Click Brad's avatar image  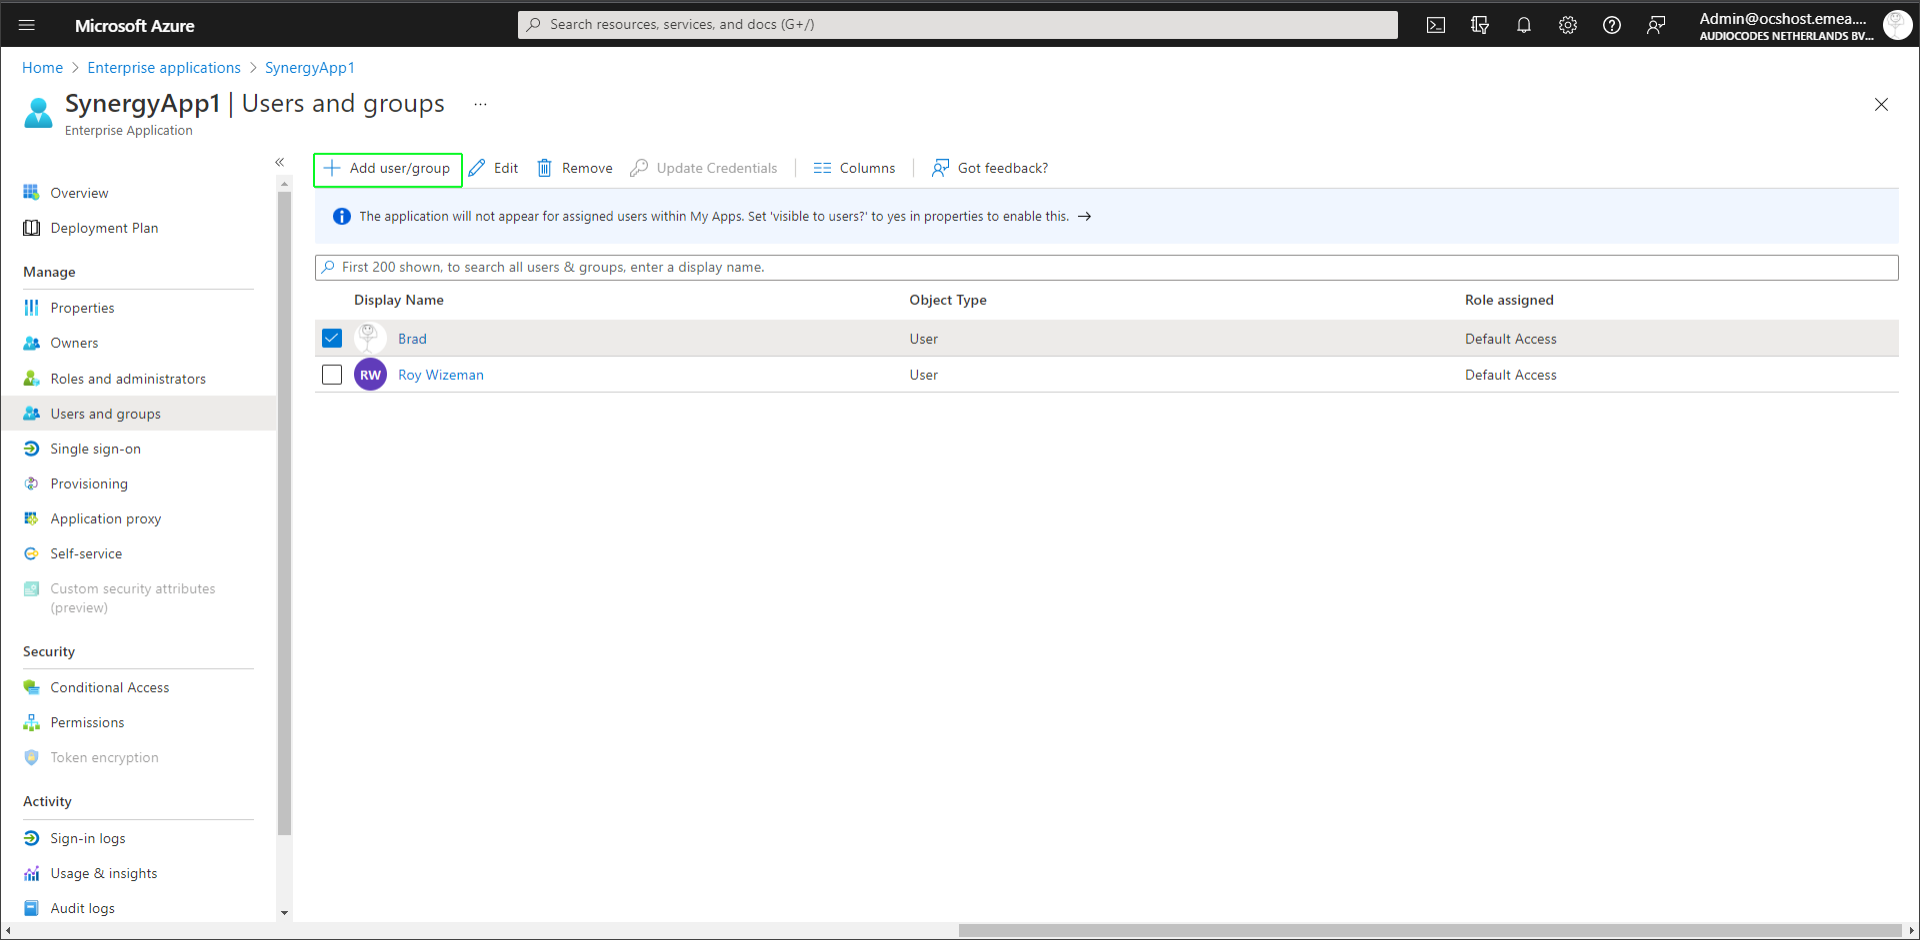pyautogui.click(x=370, y=338)
